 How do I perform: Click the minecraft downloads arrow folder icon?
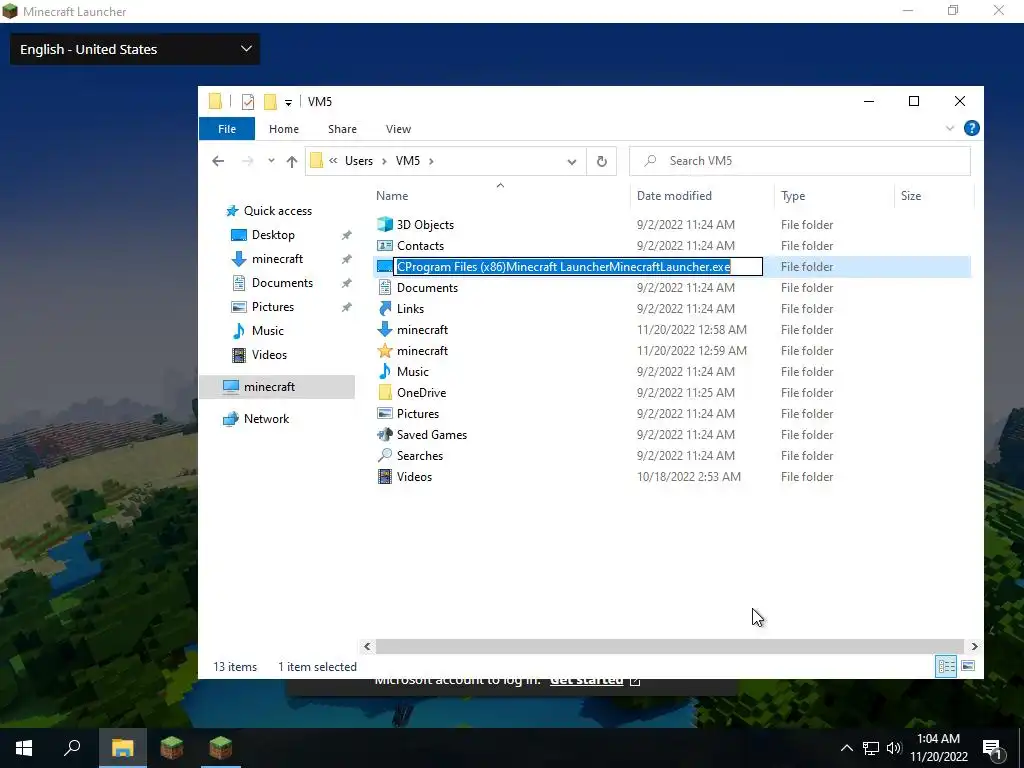385,330
